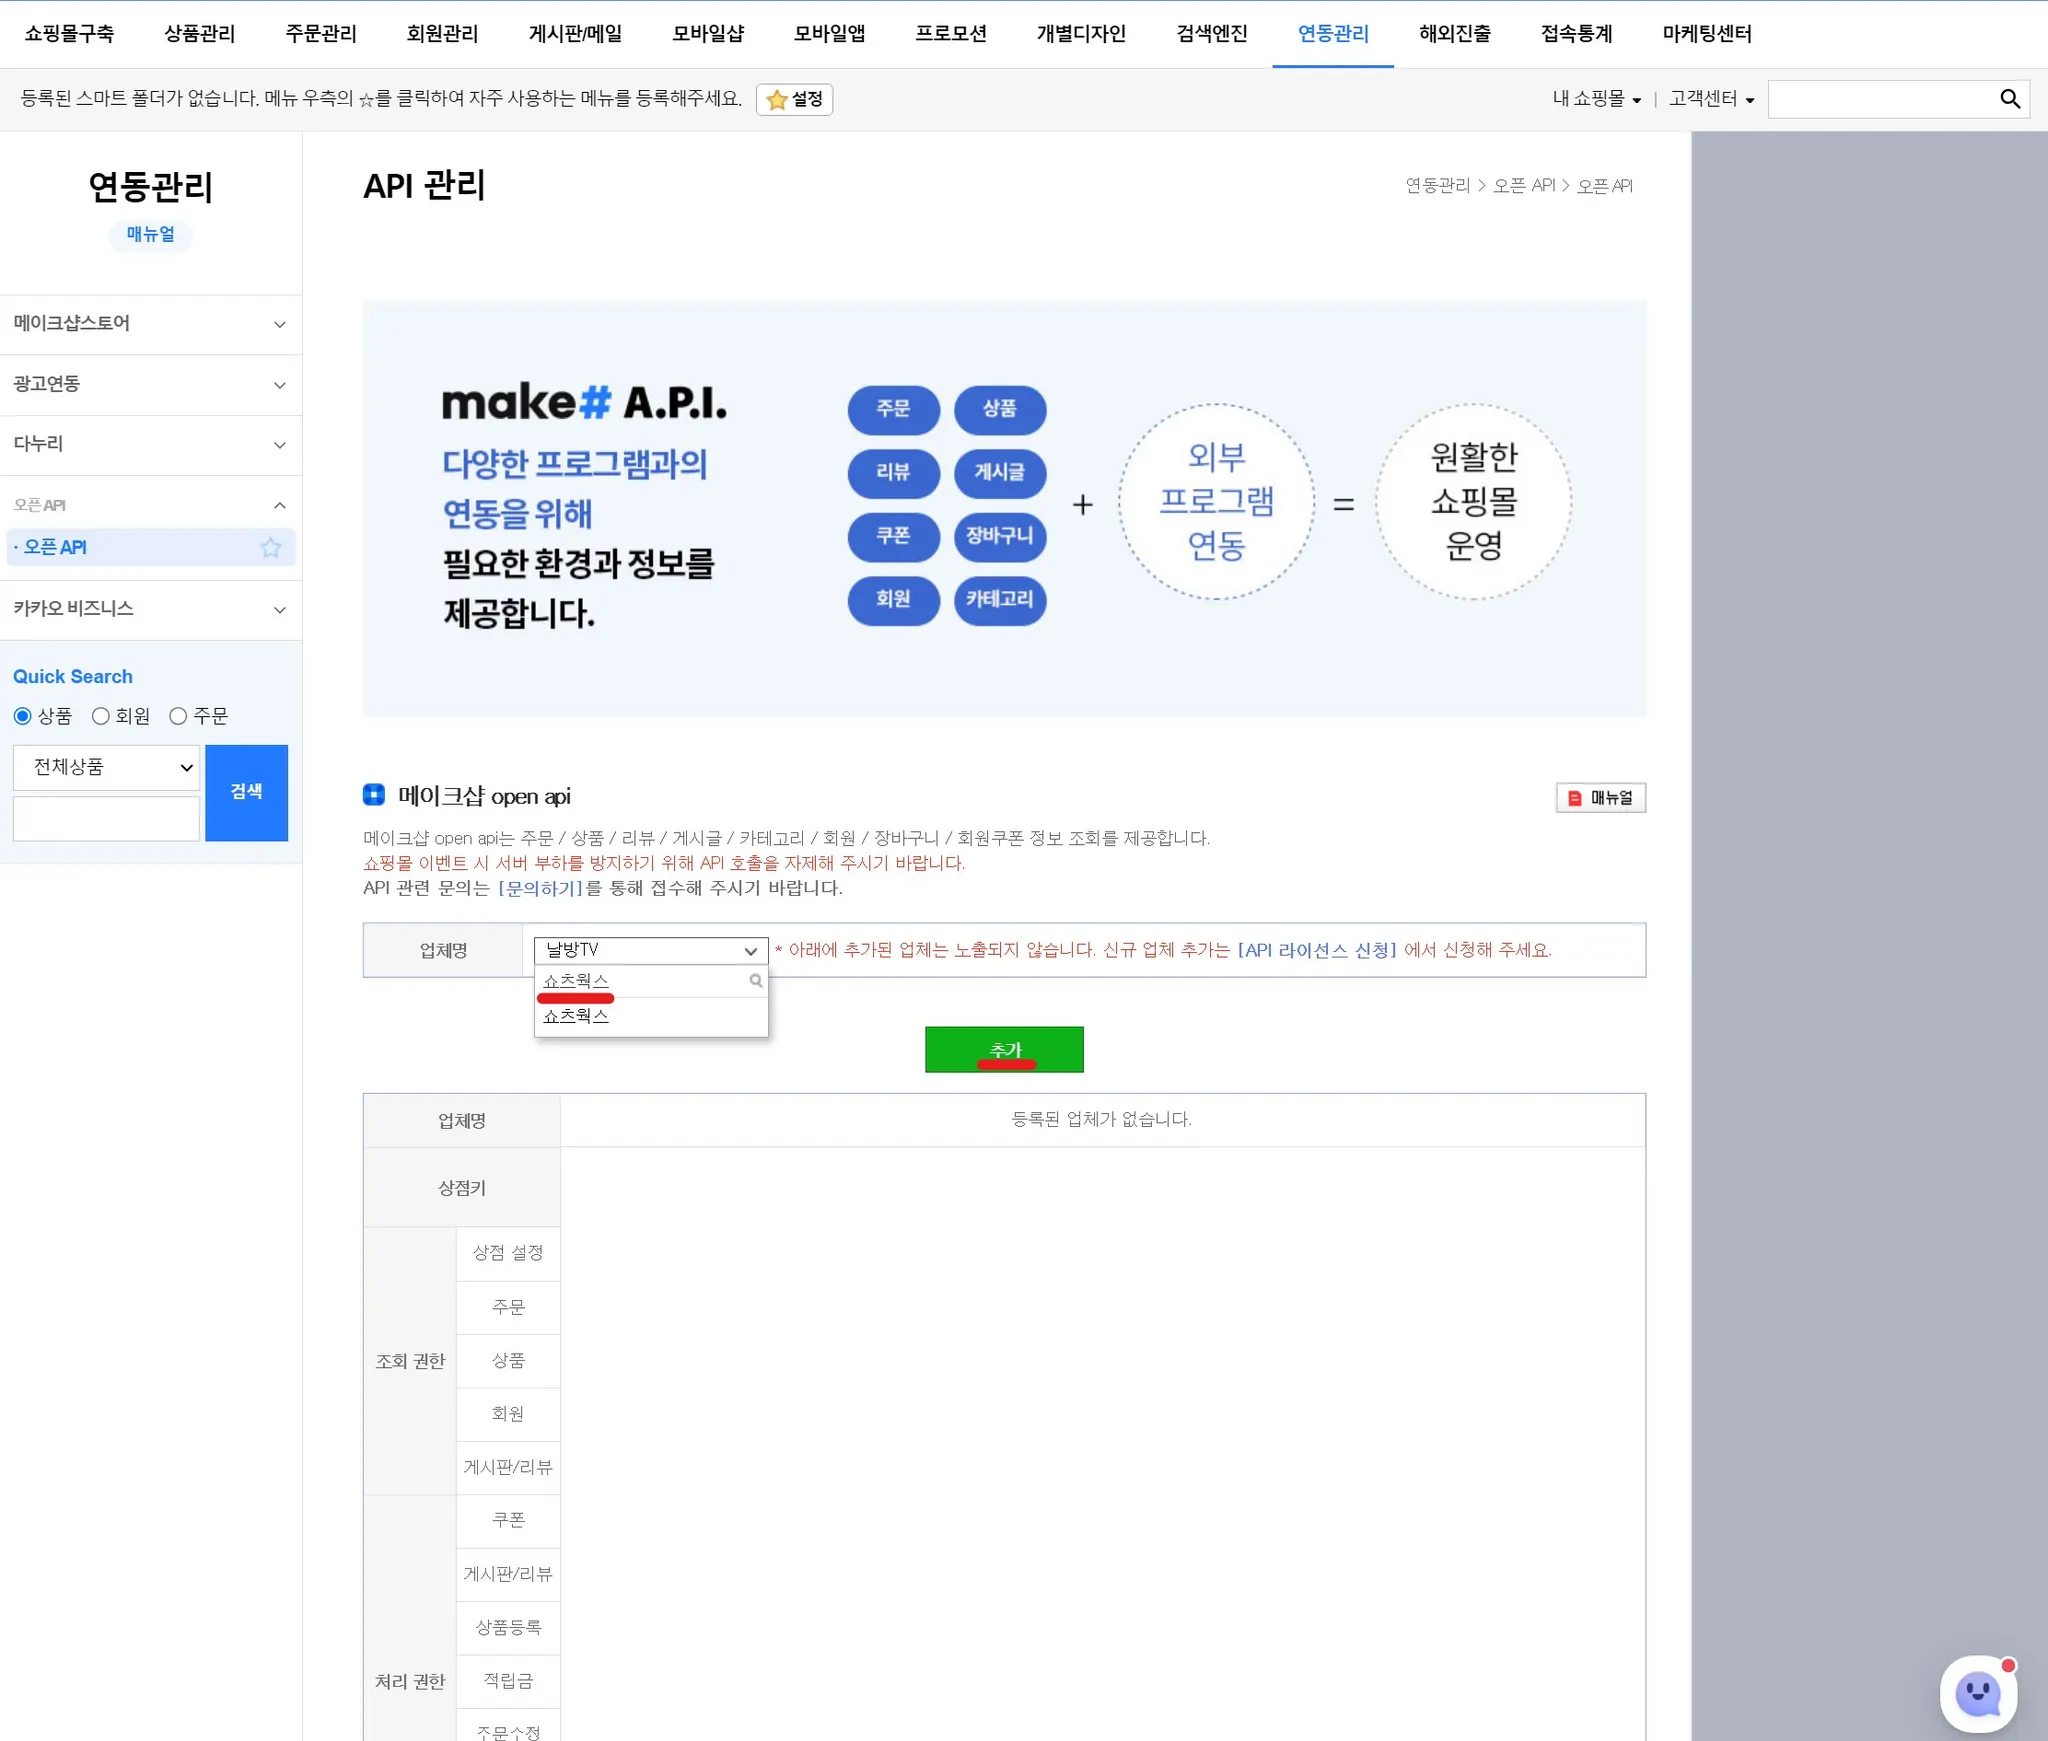Click the Quick Search text input field

[107, 819]
